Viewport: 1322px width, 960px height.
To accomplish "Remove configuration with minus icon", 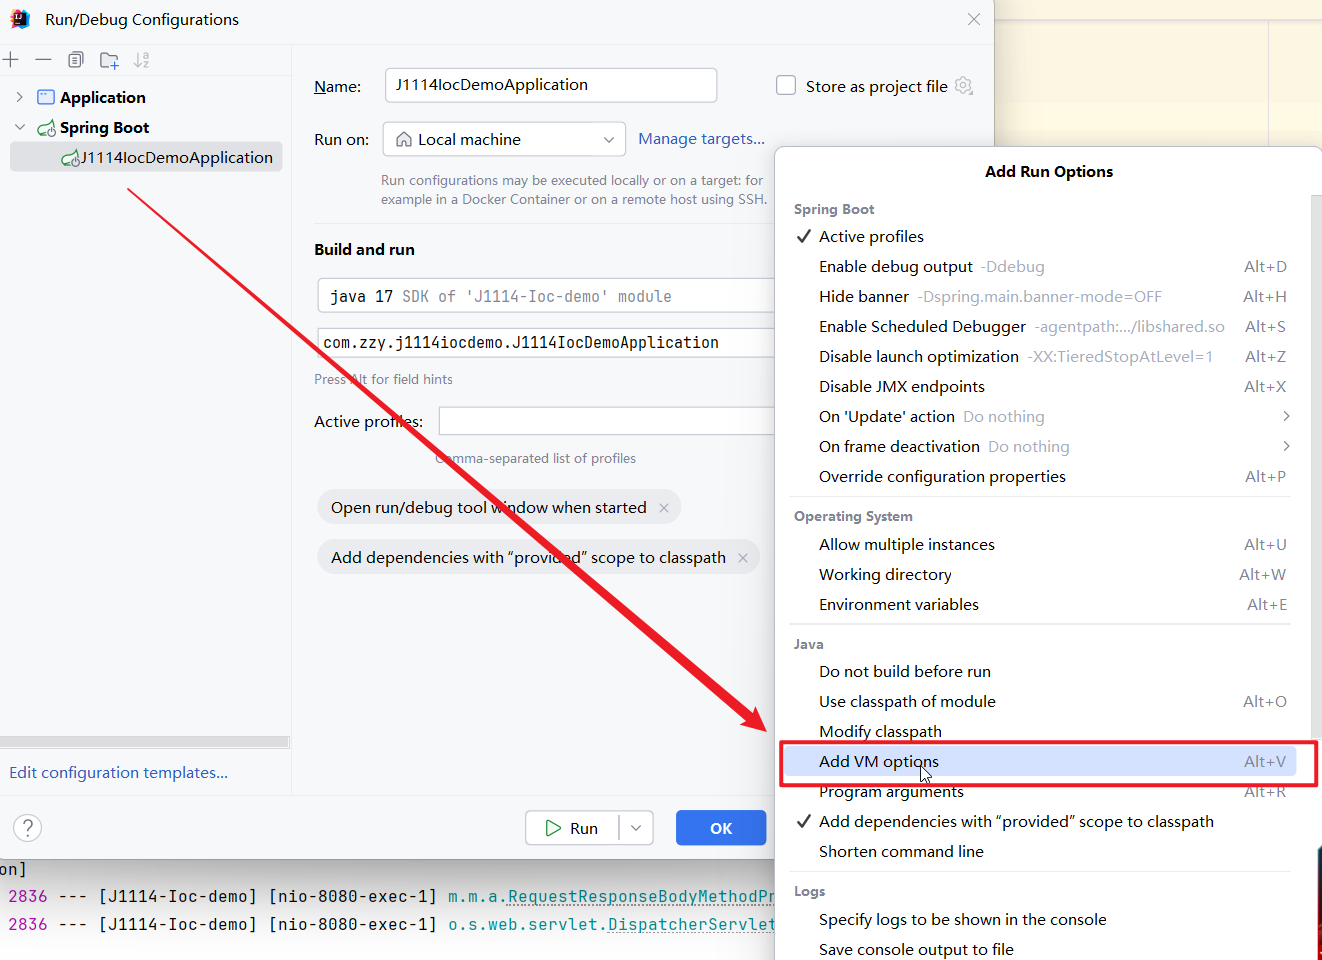I will [x=43, y=60].
